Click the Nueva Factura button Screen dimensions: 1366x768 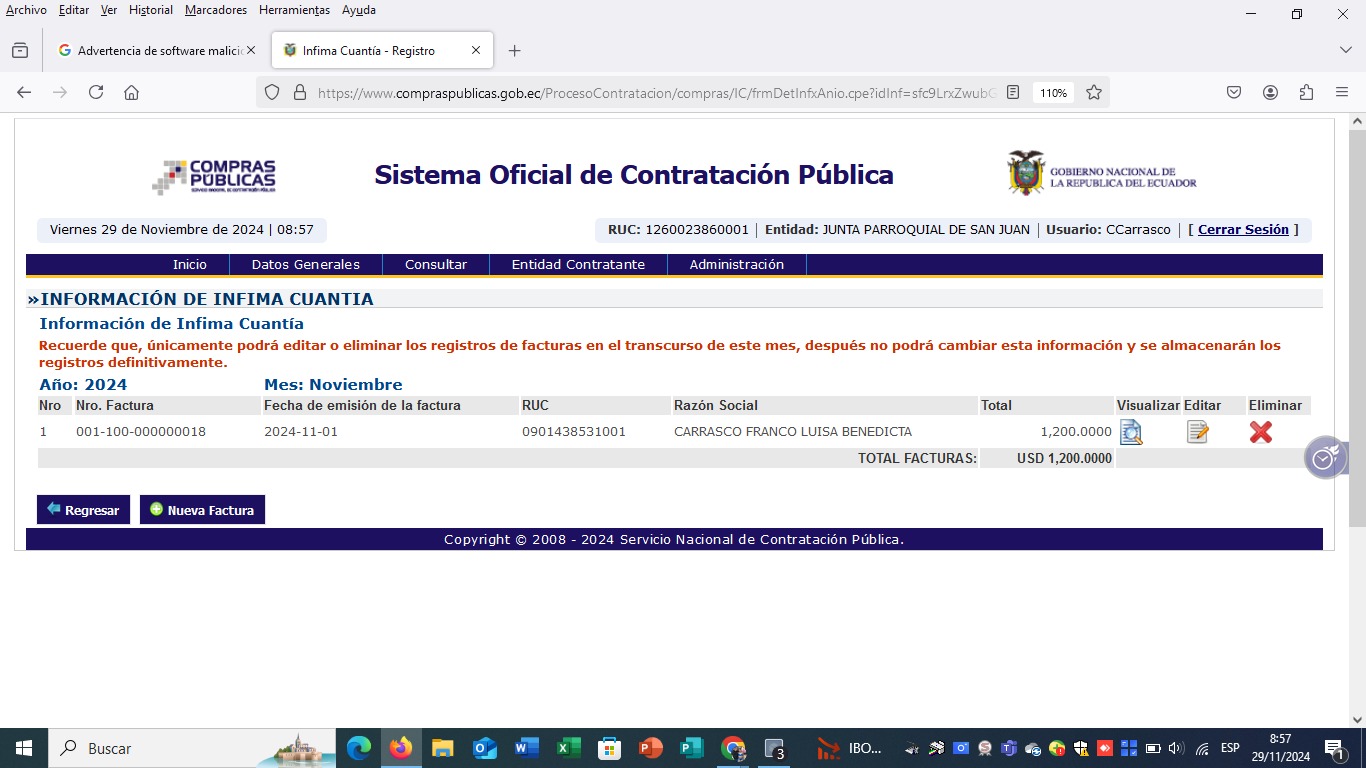[202, 510]
